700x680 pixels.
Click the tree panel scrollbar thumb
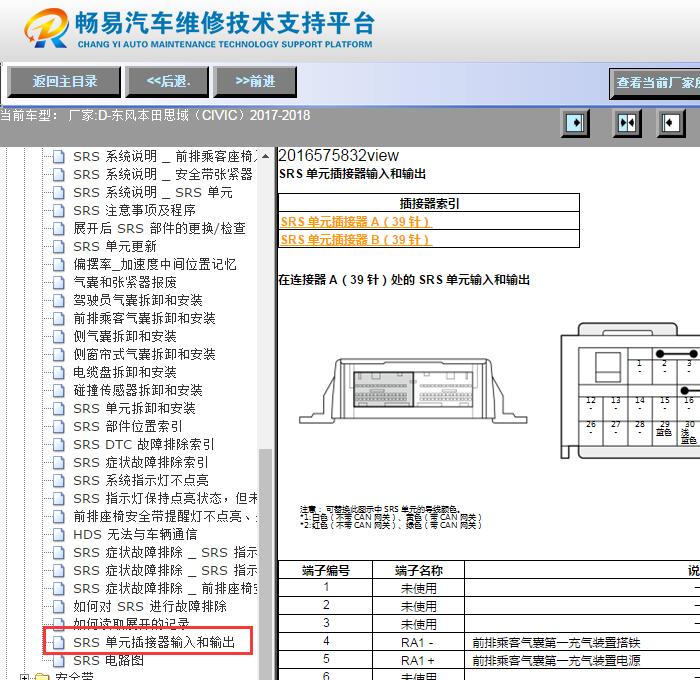(265, 564)
